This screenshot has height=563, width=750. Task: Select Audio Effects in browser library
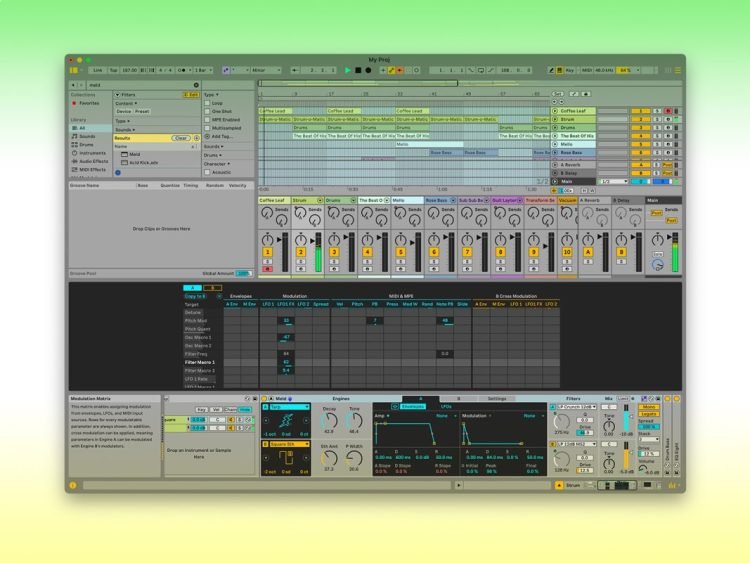[x=95, y=161]
